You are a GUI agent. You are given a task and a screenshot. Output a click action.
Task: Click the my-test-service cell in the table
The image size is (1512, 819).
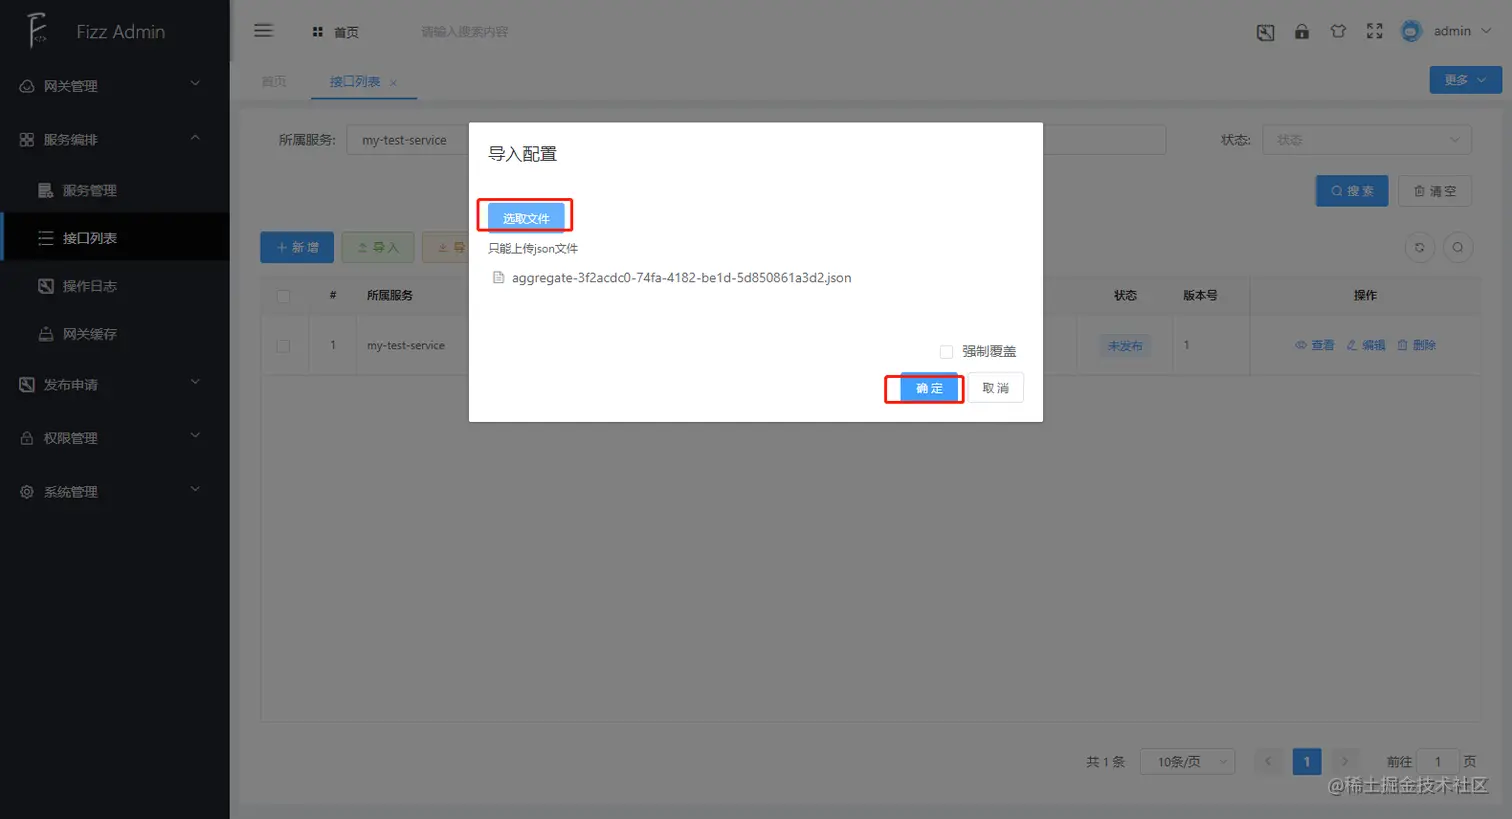pyautogui.click(x=406, y=346)
